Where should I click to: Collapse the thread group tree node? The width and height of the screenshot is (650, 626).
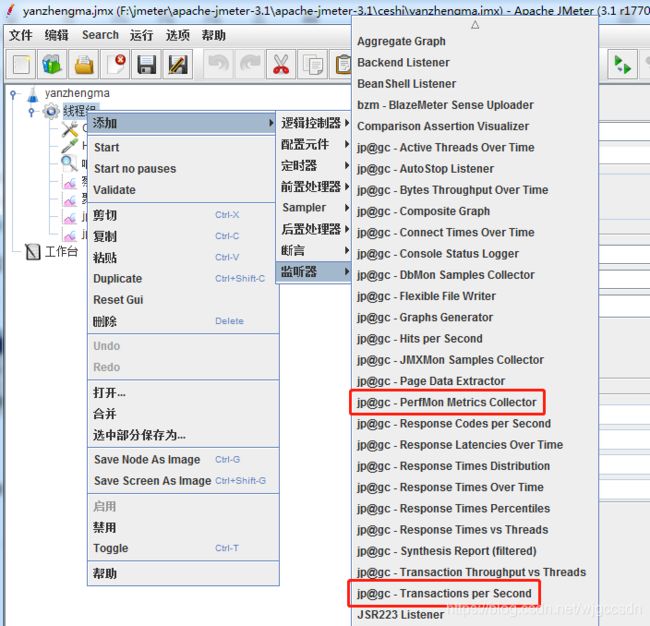[x=32, y=112]
